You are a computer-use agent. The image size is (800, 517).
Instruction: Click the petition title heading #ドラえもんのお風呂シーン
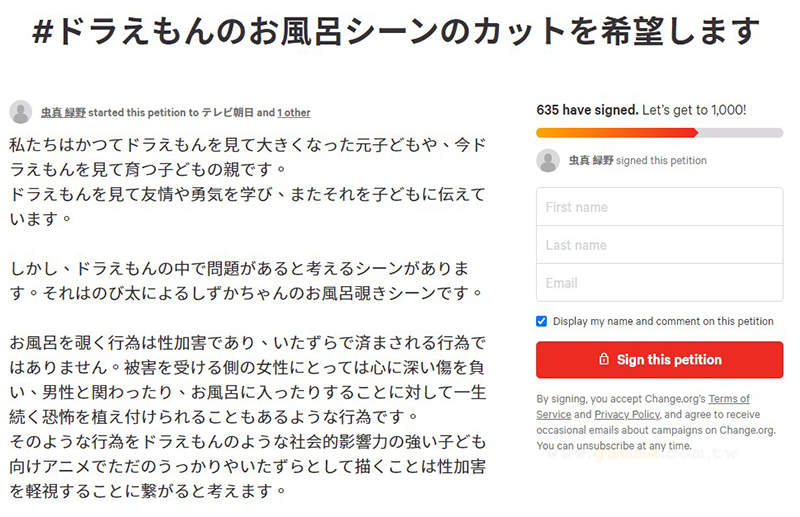coord(397,33)
